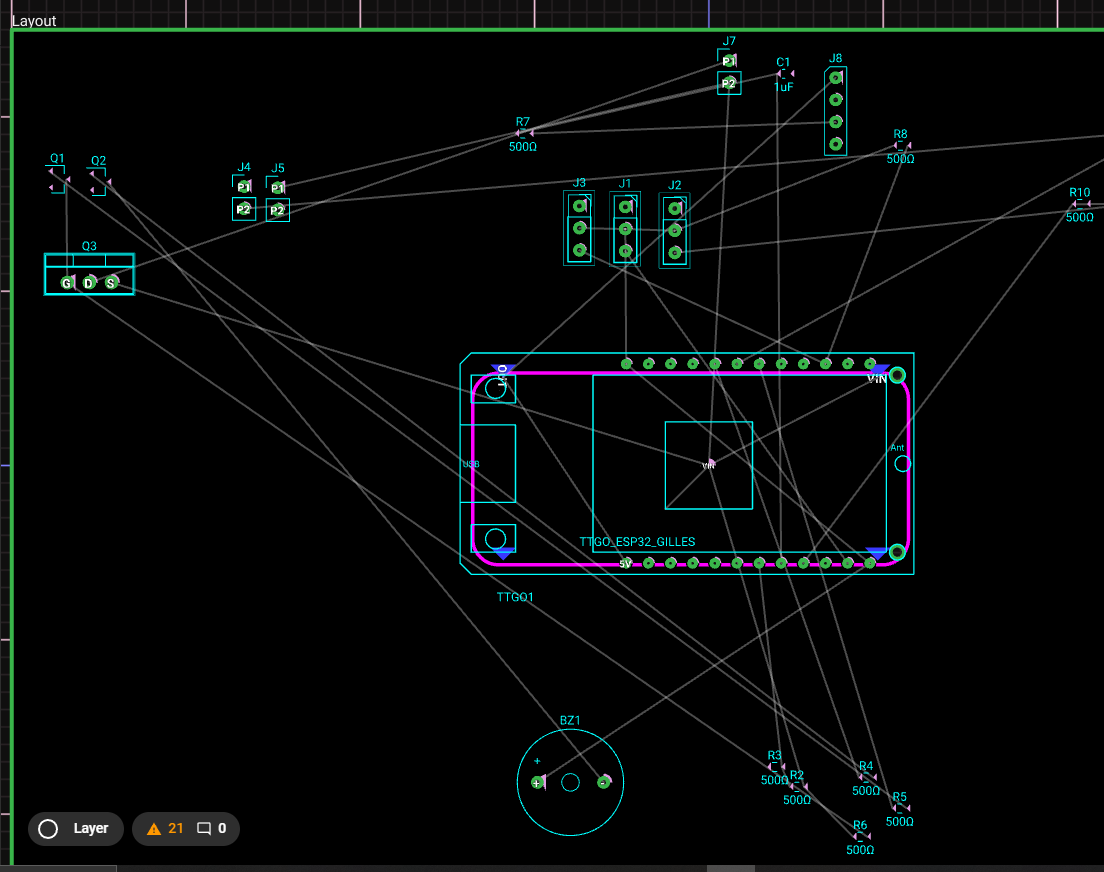
Task: Click the R6 resistor label
Action: (860, 825)
